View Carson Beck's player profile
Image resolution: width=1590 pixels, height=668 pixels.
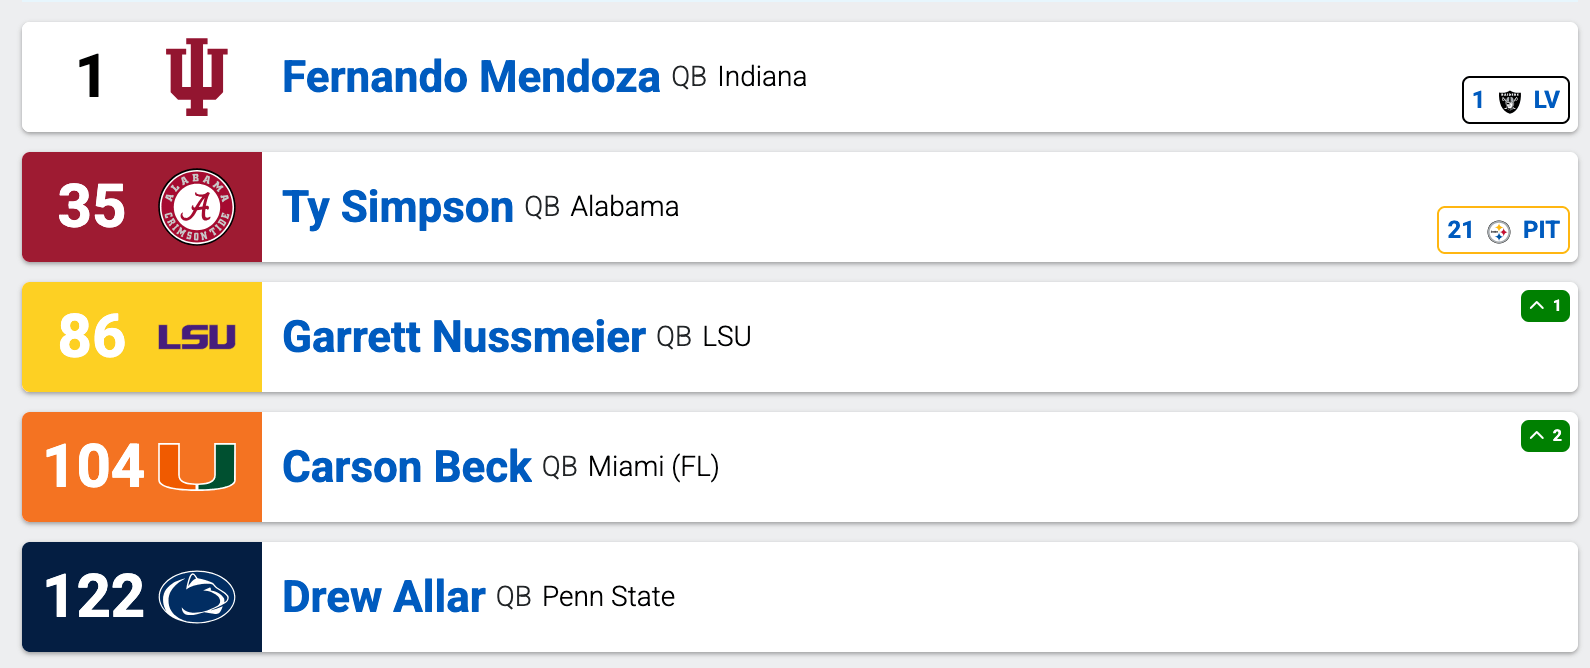[x=407, y=467]
